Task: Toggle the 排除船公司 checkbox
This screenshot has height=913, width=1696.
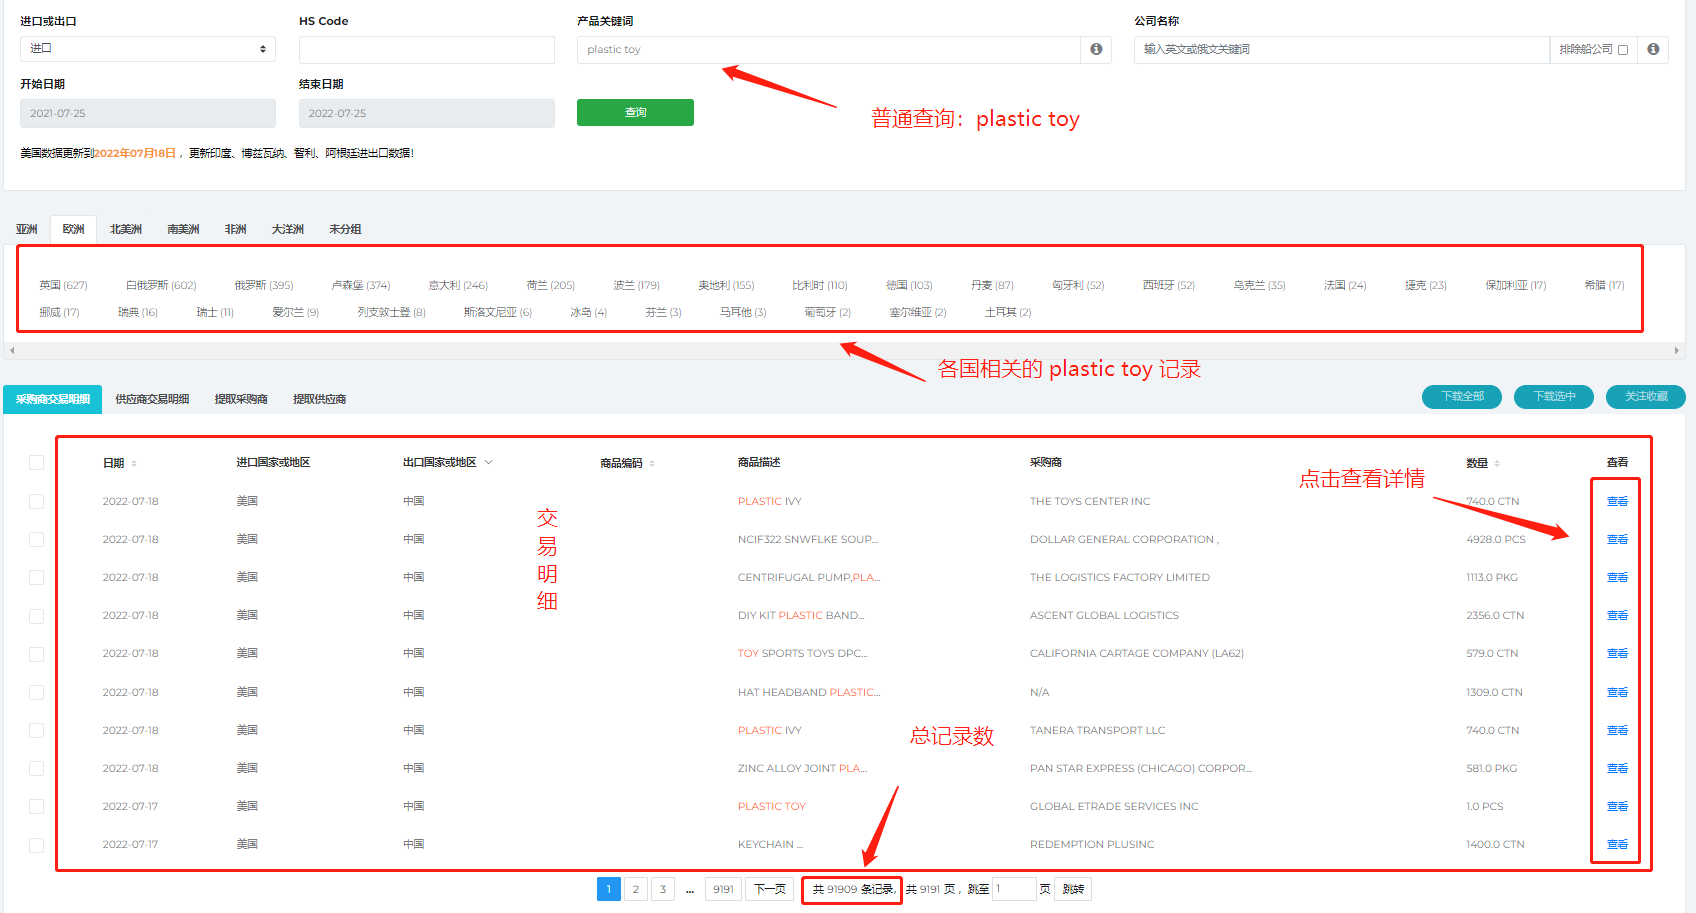Action: coord(1623,50)
